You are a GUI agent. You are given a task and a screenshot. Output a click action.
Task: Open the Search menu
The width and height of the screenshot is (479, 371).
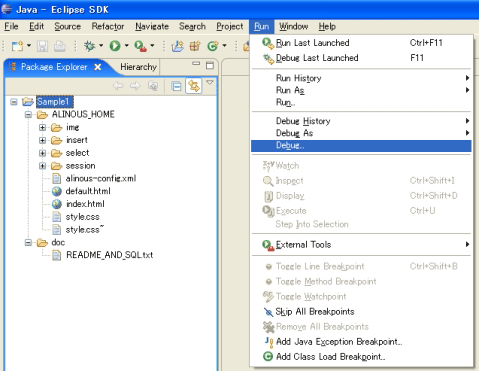[192, 26]
